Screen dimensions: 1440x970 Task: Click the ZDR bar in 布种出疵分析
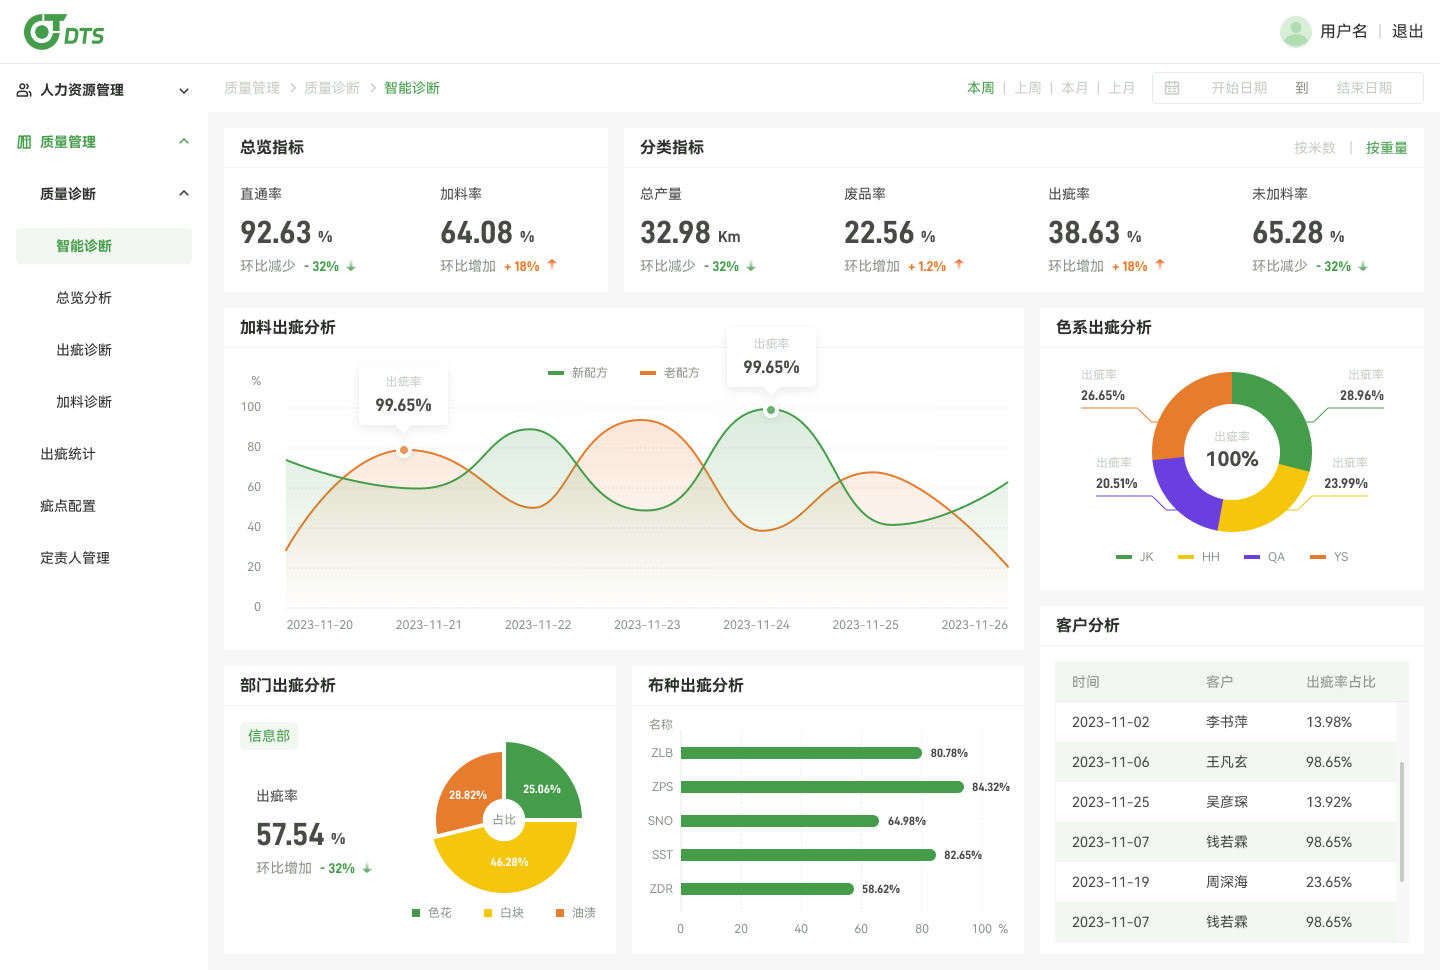pyautogui.click(x=767, y=889)
